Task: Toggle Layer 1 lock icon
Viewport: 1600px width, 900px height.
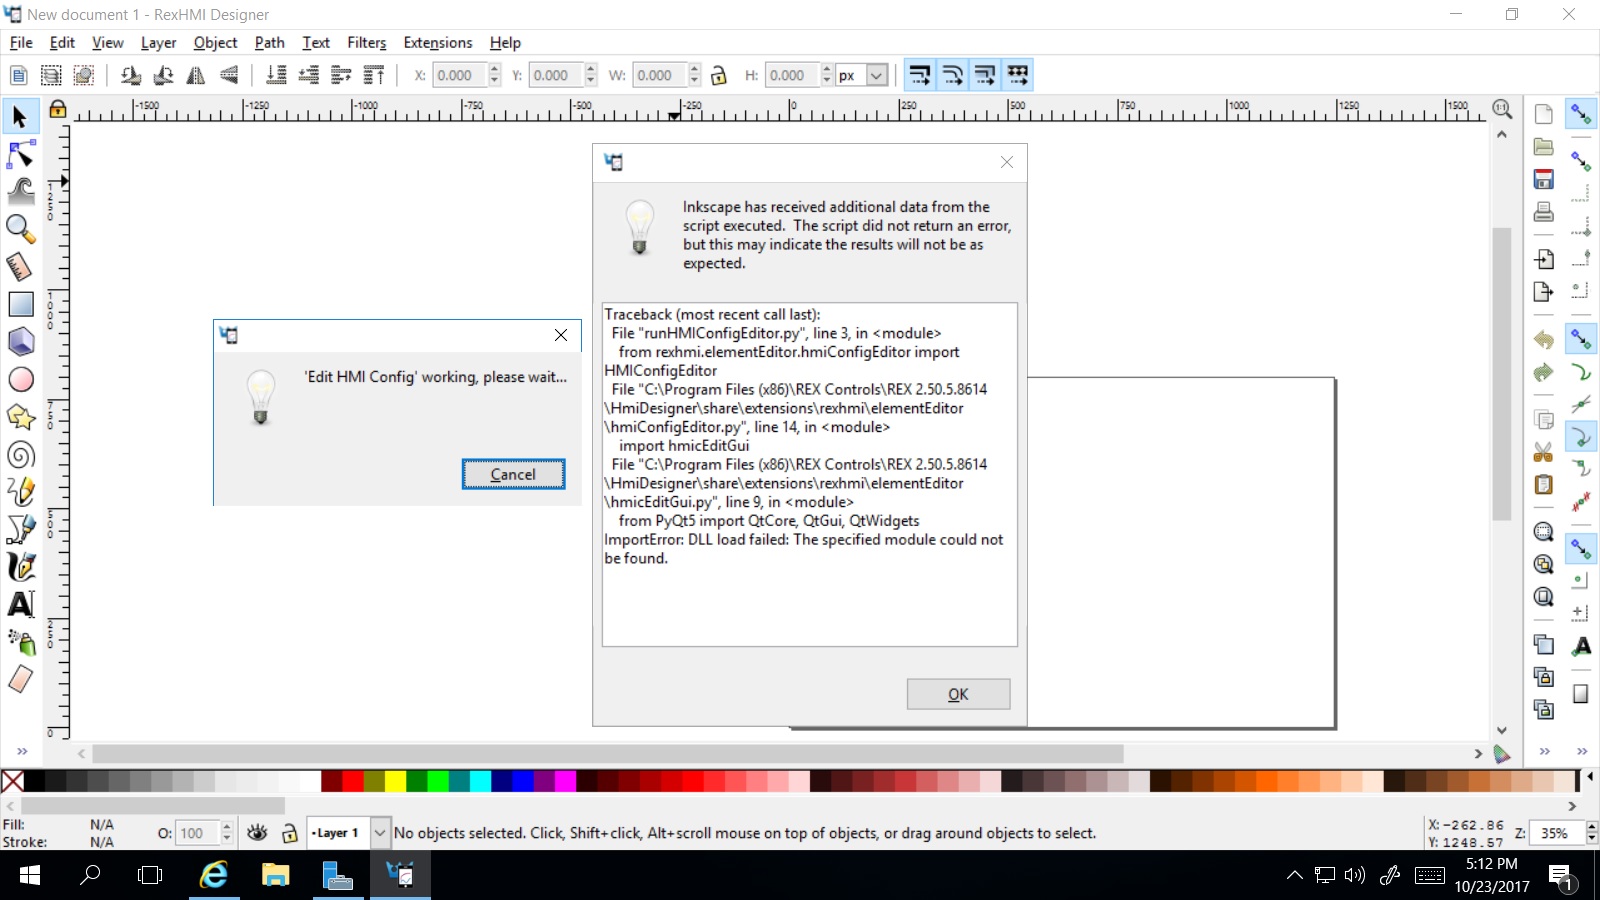Action: click(290, 833)
